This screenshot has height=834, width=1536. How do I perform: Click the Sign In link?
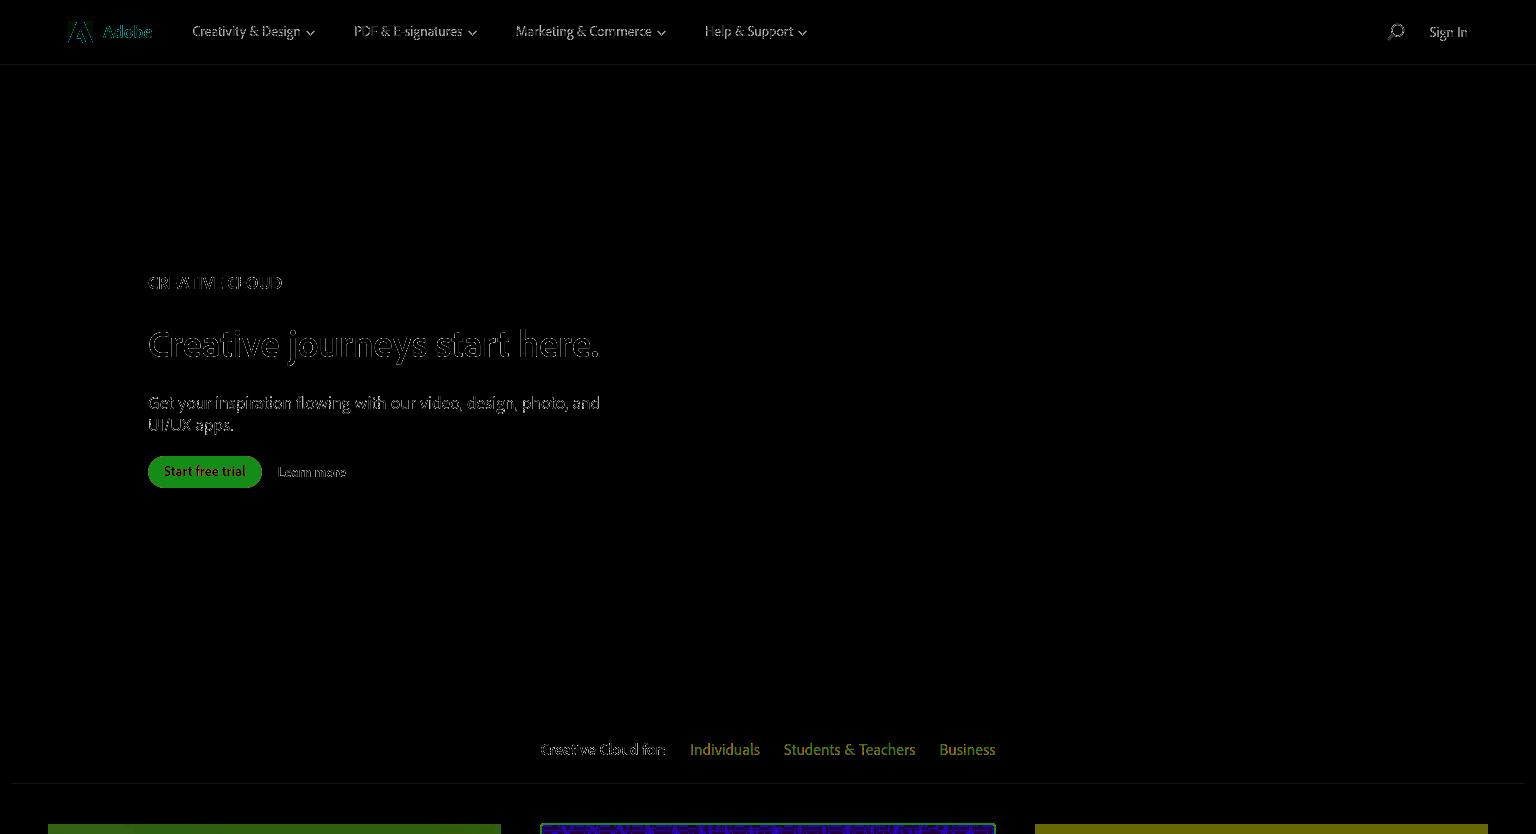1448,32
